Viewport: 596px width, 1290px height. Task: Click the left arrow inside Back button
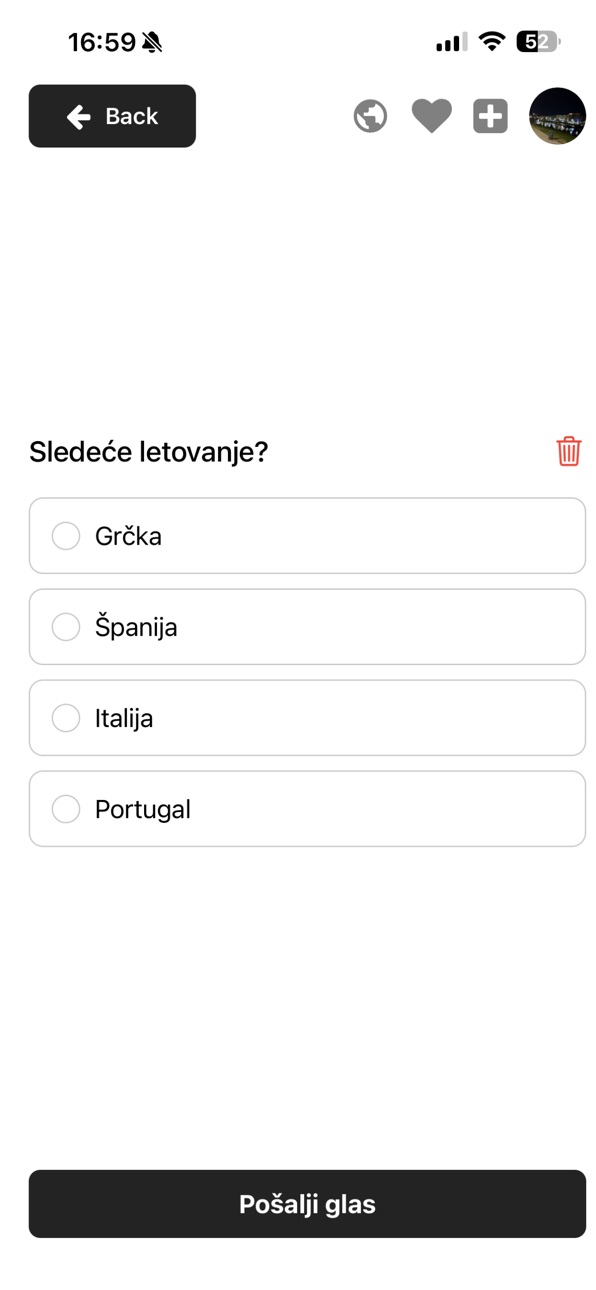(x=79, y=117)
